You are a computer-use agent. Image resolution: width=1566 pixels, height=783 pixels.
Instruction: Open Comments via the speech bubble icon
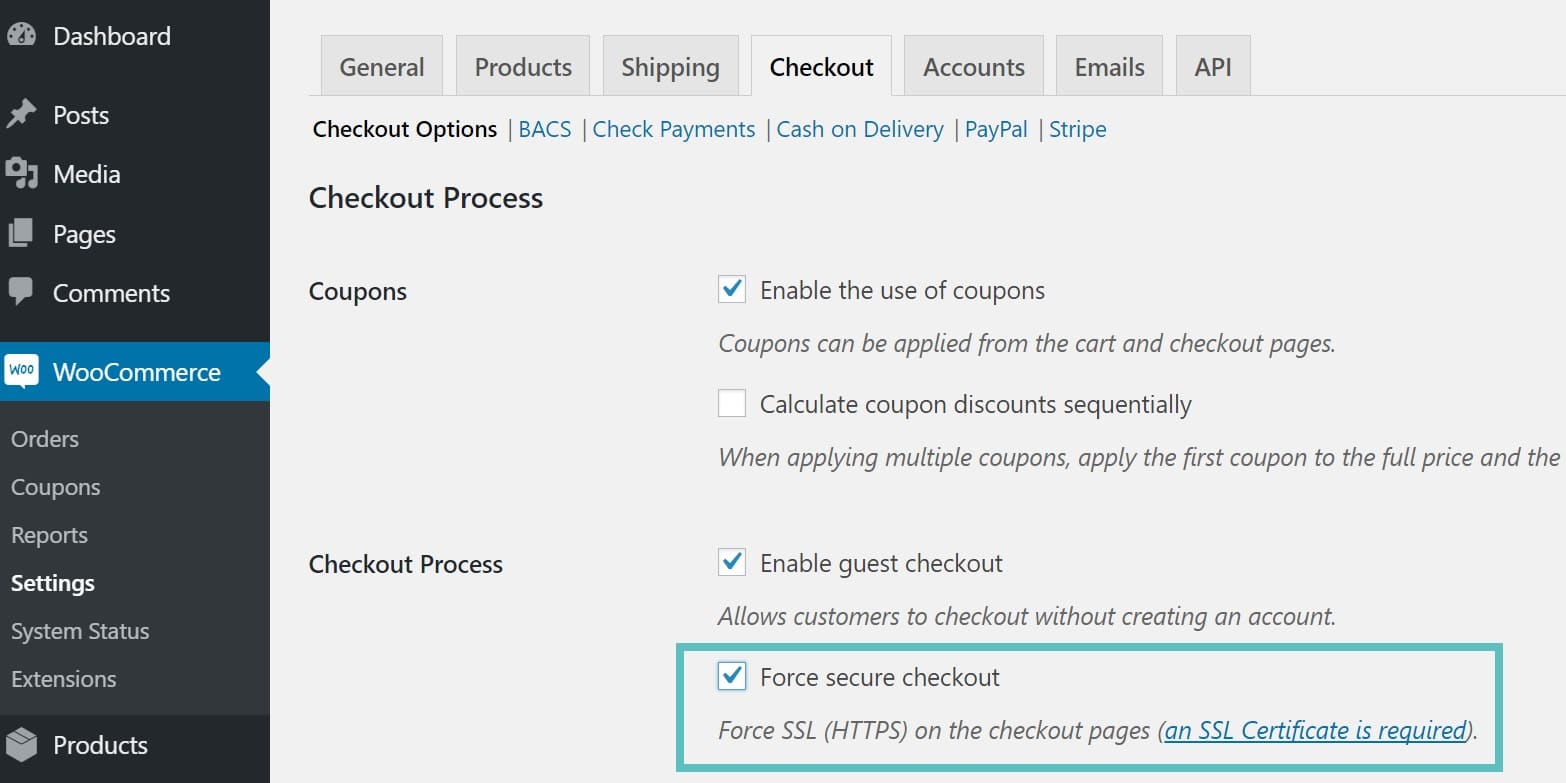pyautogui.click(x=22, y=292)
